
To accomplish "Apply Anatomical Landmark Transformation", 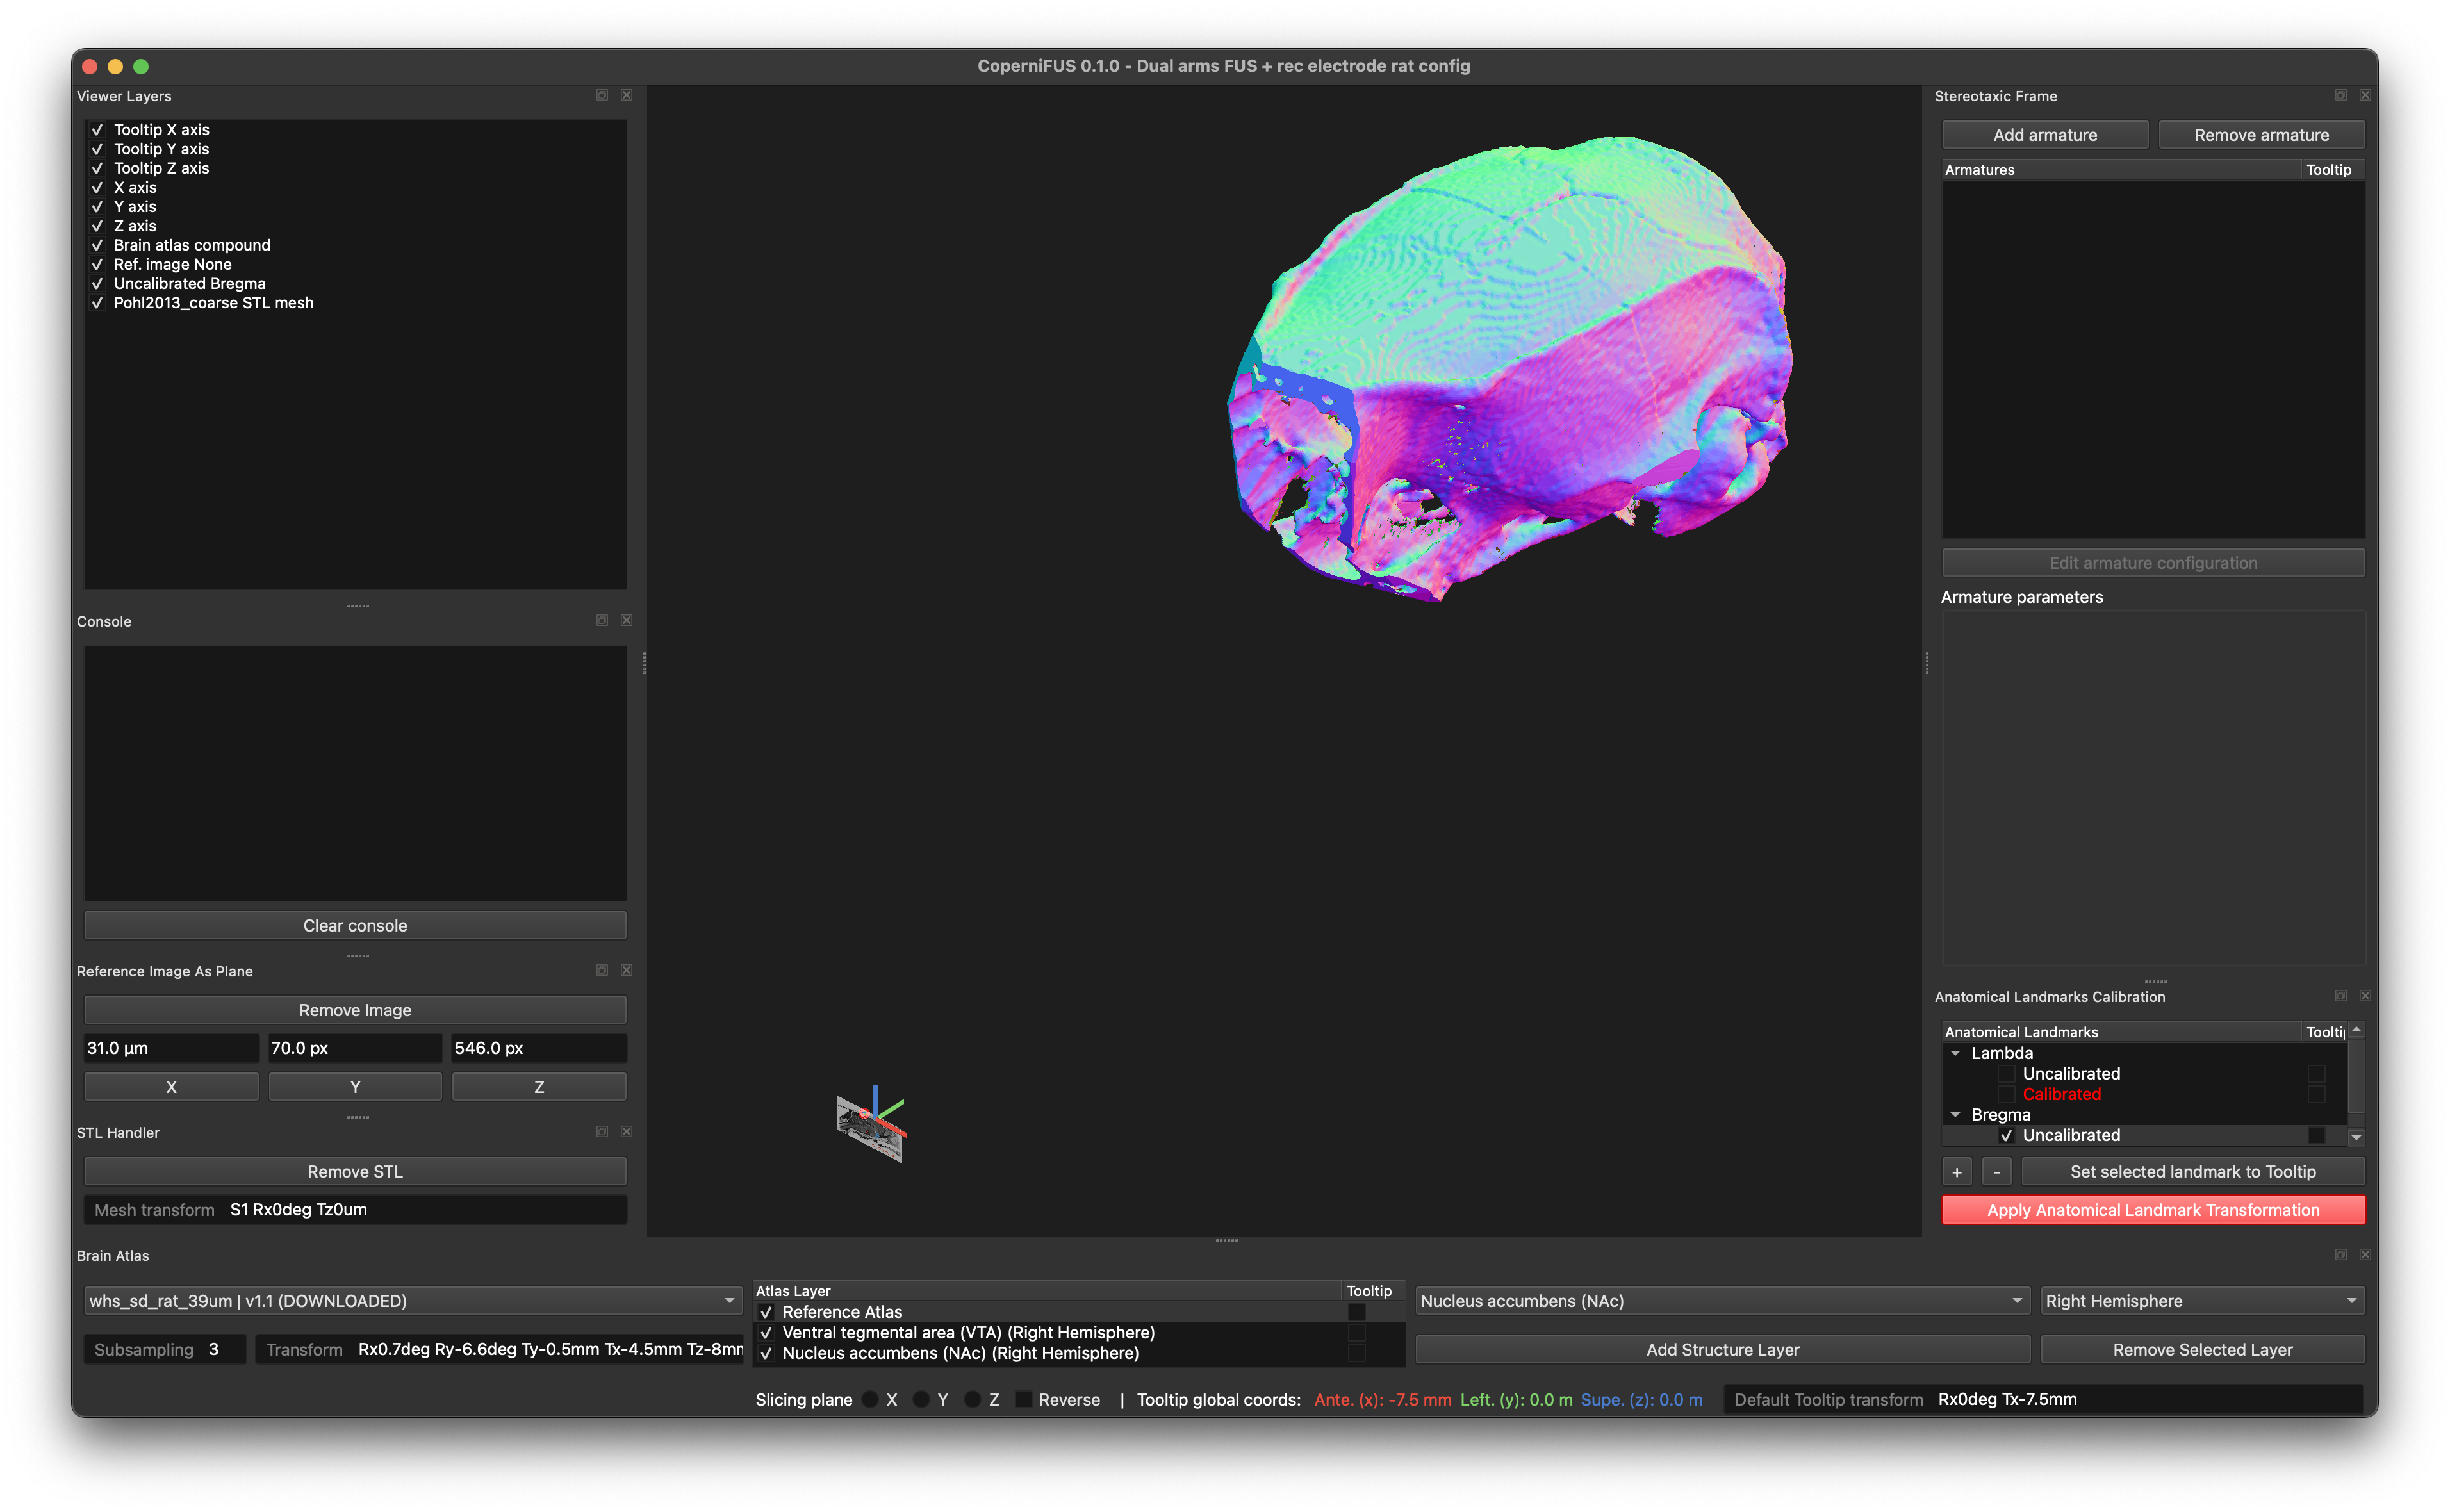I will click(2153, 1210).
